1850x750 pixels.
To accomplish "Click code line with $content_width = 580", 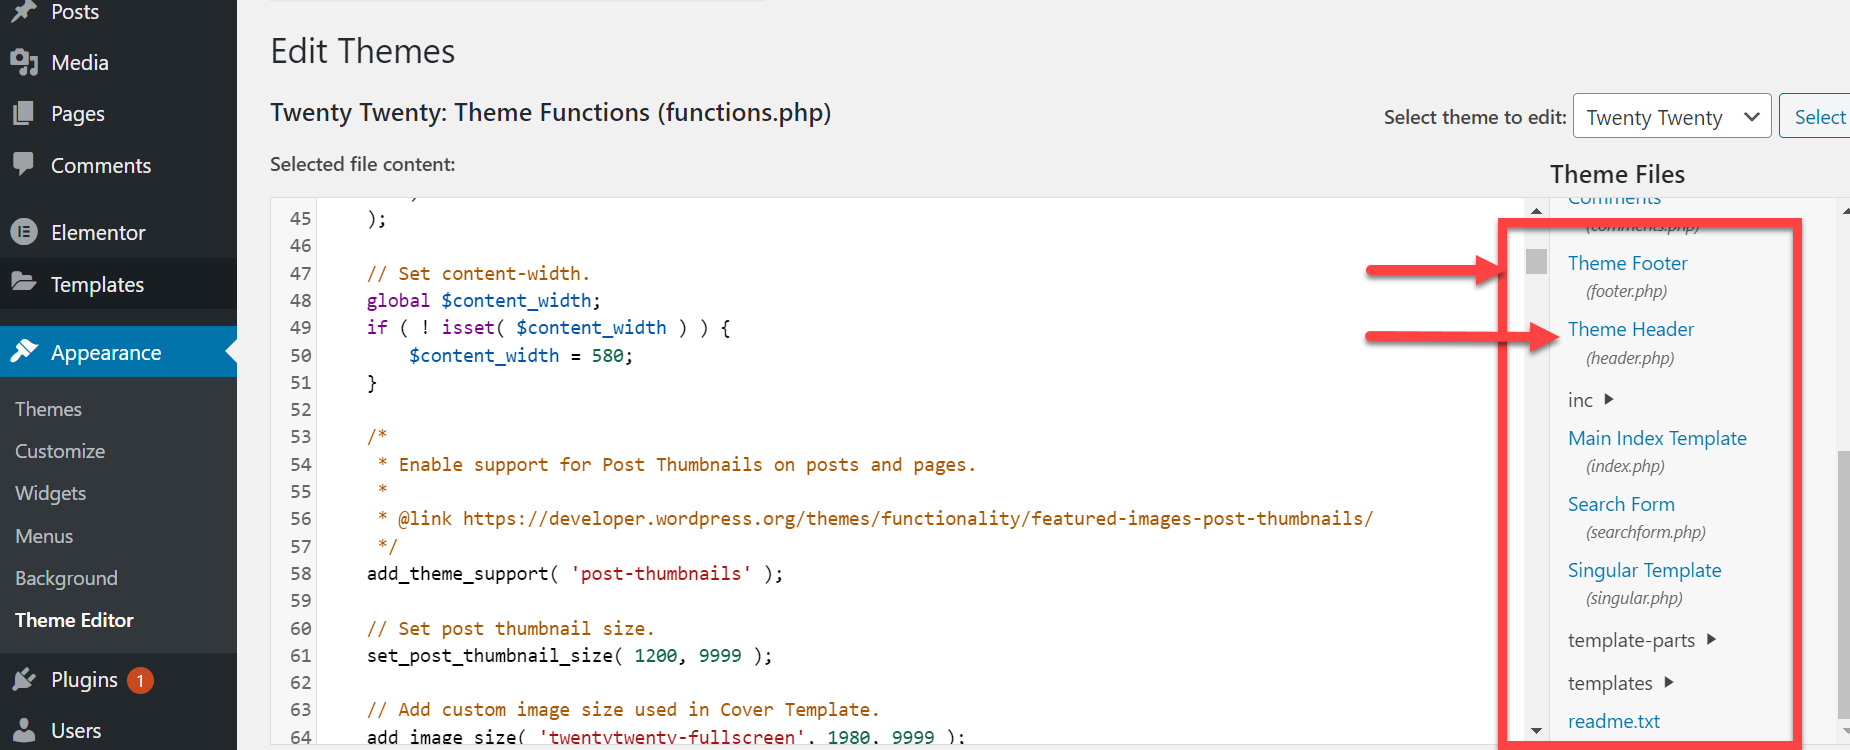I will click(521, 355).
